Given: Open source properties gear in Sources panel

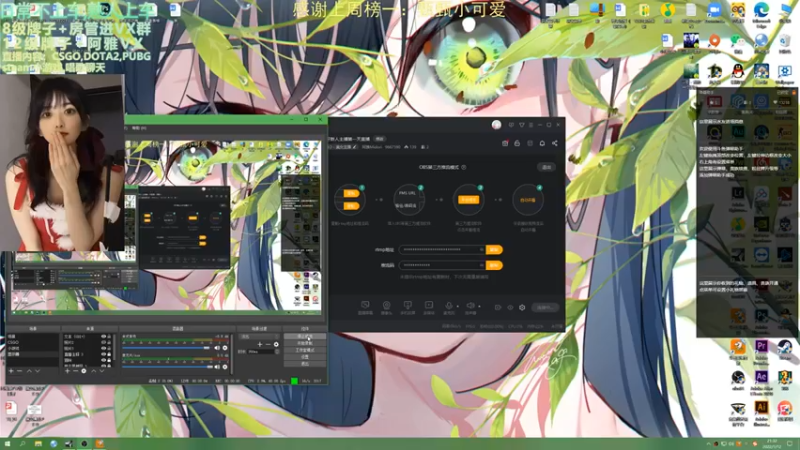Looking at the screenshot, I should (84, 371).
